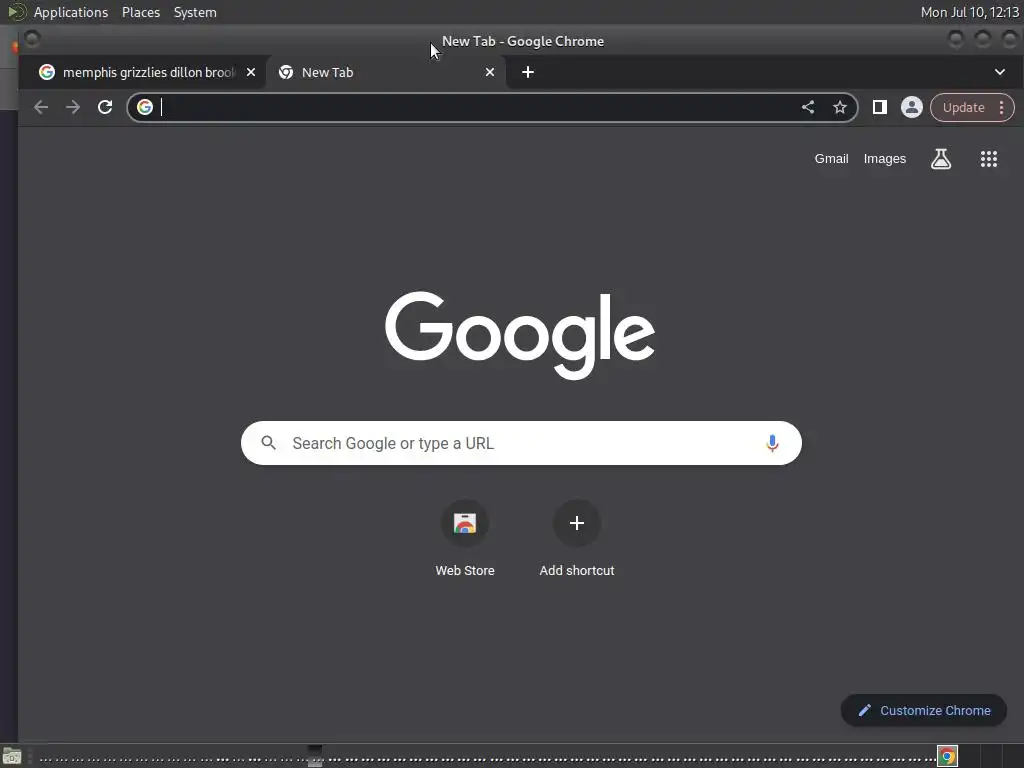Viewport: 1024px width, 768px height.
Task: Open Web Store shortcut
Action: pos(465,524)
